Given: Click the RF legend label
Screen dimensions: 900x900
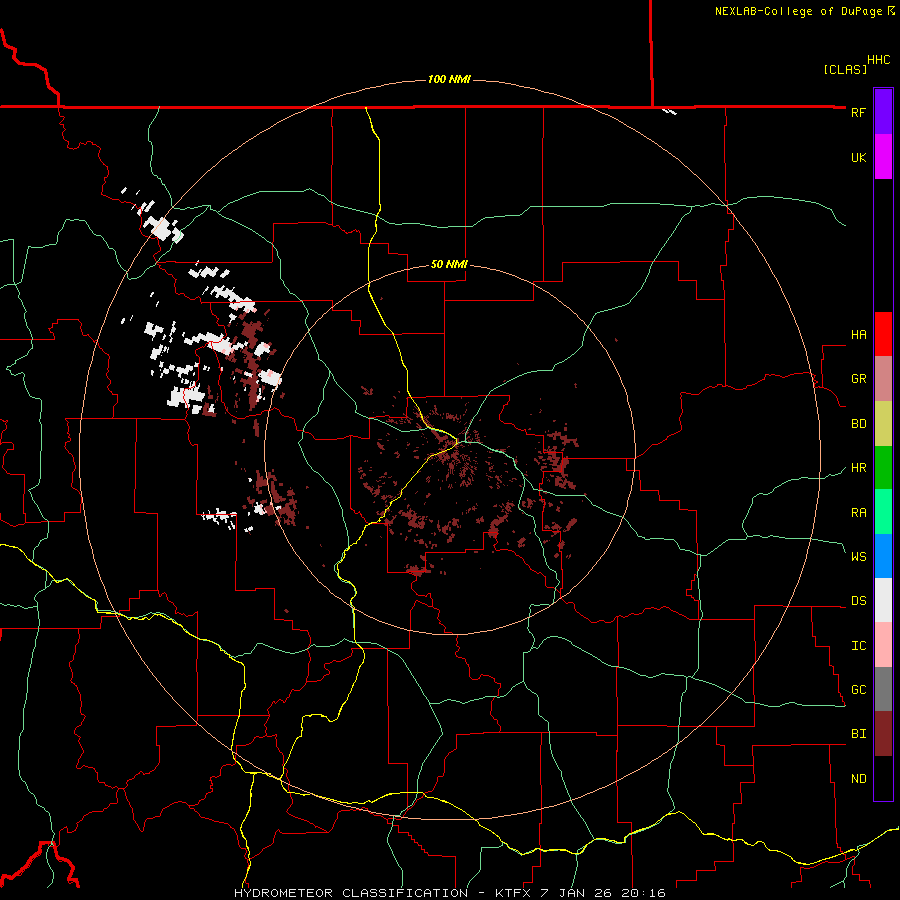Looking at the screenshot, I should pos(858,112).
